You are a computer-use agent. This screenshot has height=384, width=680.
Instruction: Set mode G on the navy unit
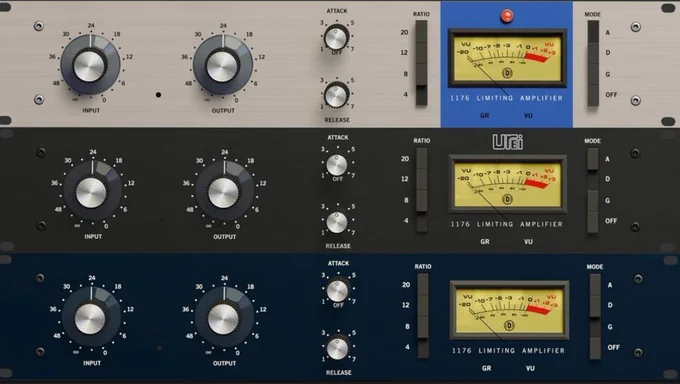pyautogui.click(x=595, y=327)
